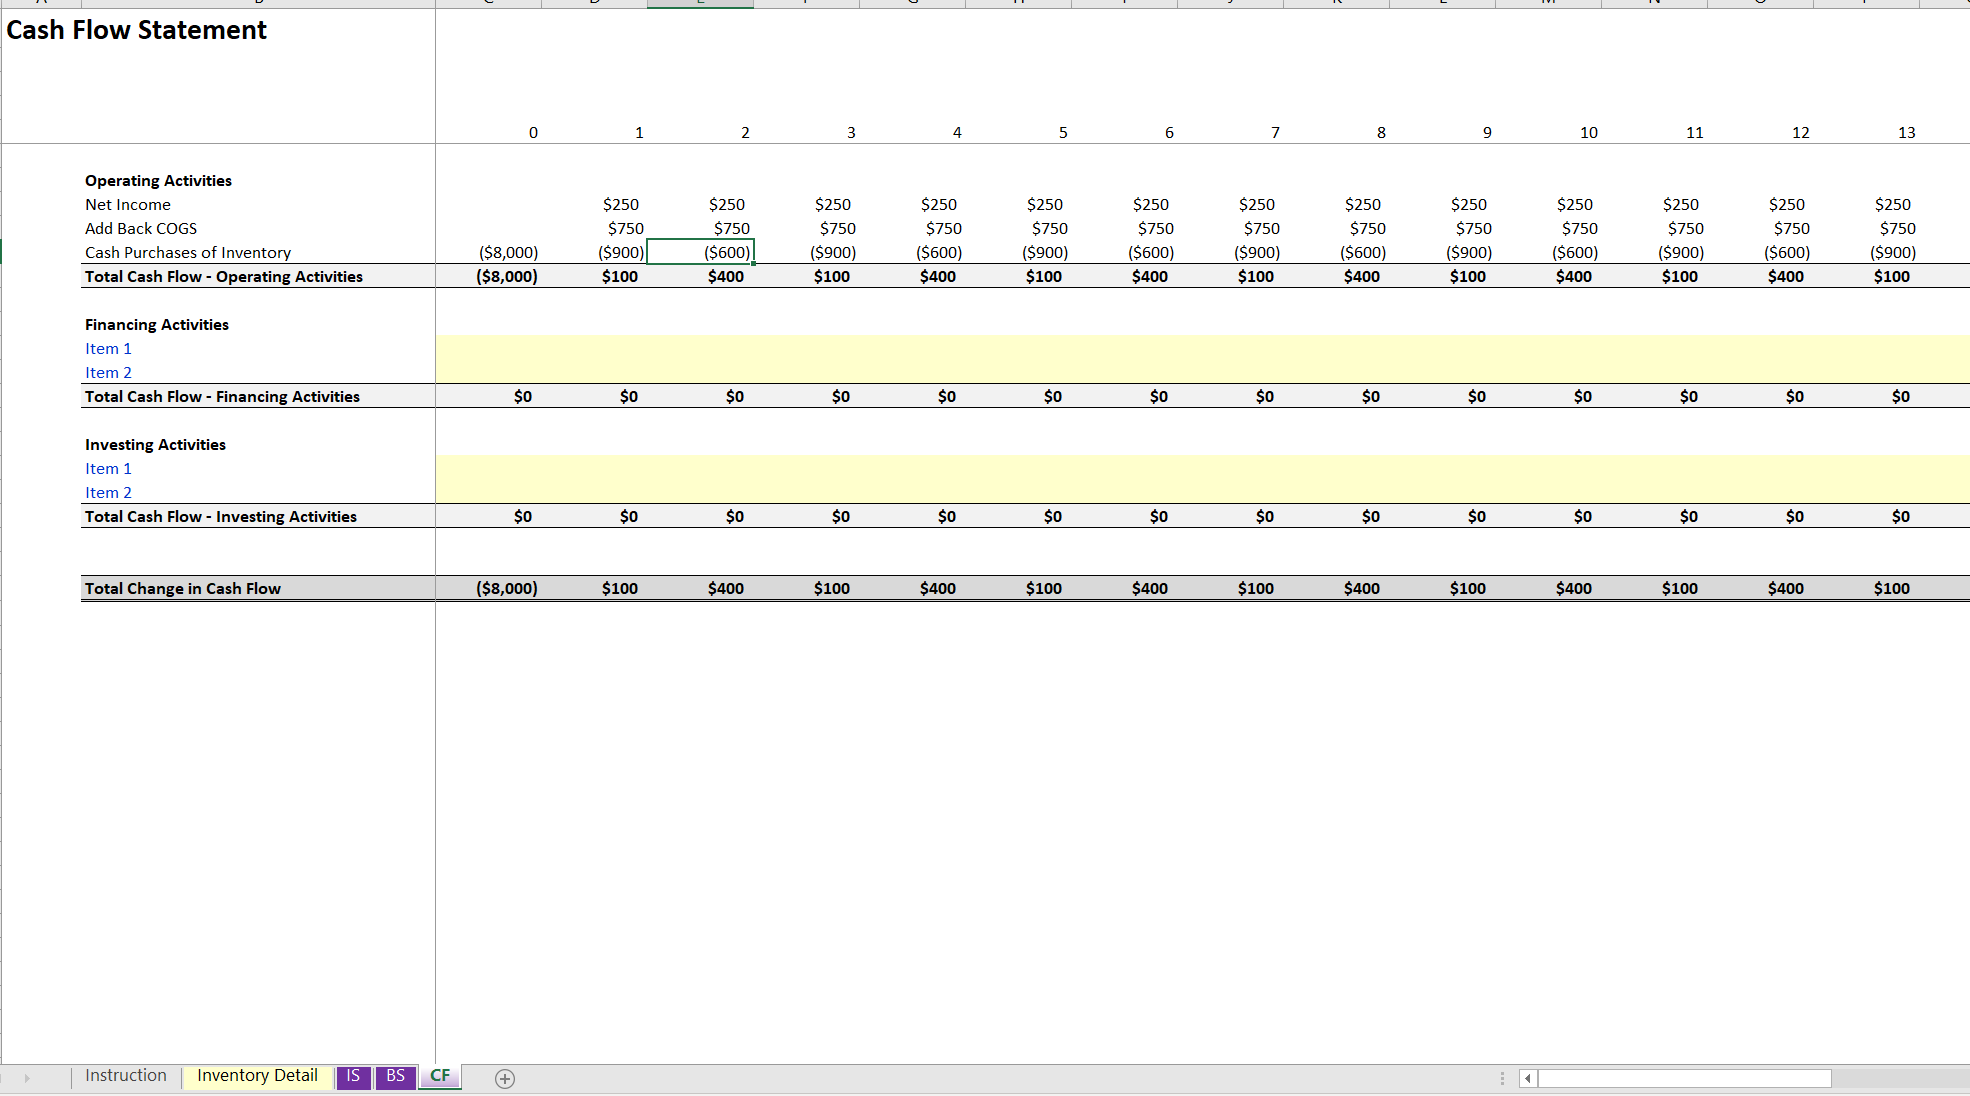
Task: Click the horizontal scrollbar left arrow
Action: click(x=1527, y=1078)
